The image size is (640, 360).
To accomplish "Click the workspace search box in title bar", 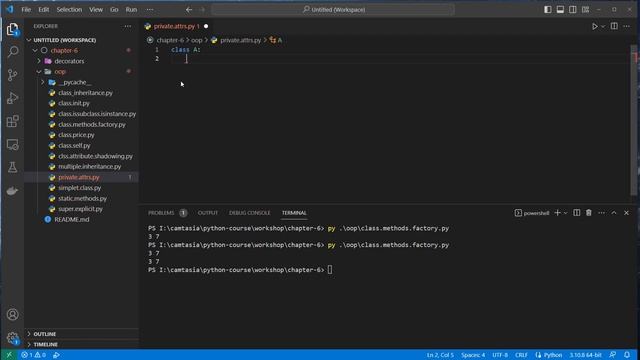I will [333, 9].
